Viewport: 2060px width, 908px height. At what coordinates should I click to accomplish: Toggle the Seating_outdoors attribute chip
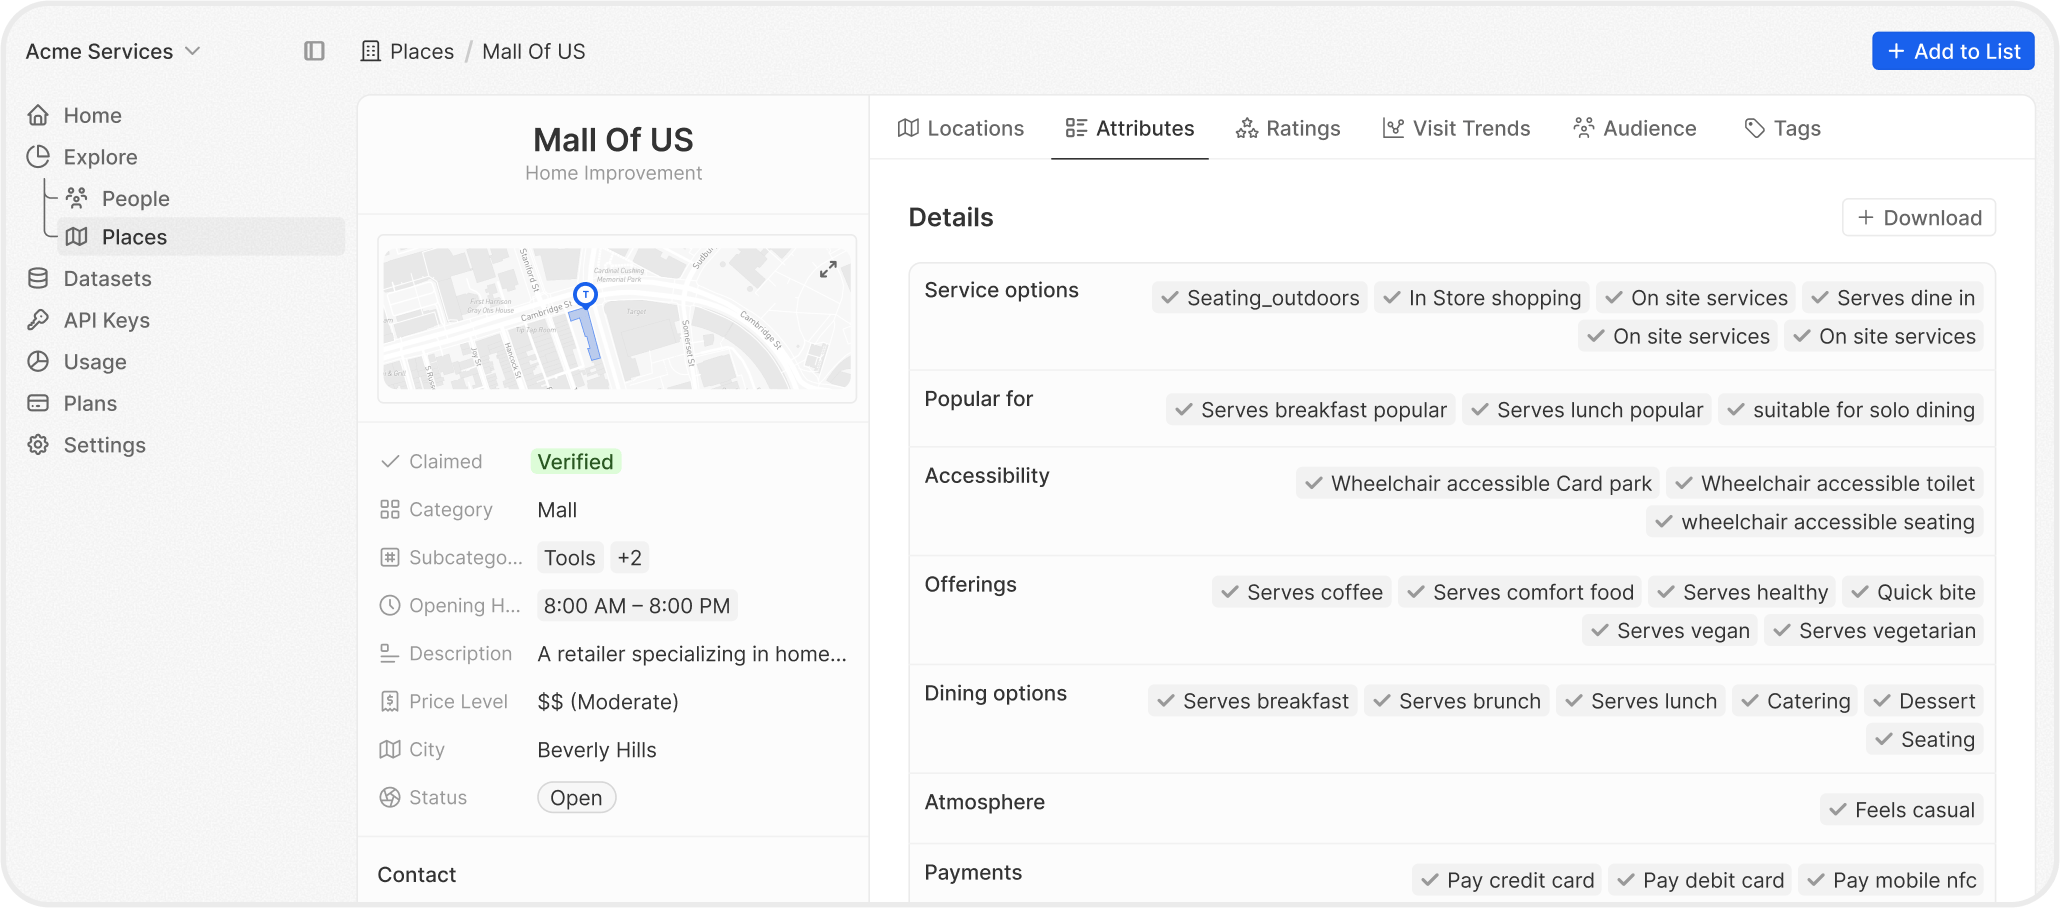1259,298
